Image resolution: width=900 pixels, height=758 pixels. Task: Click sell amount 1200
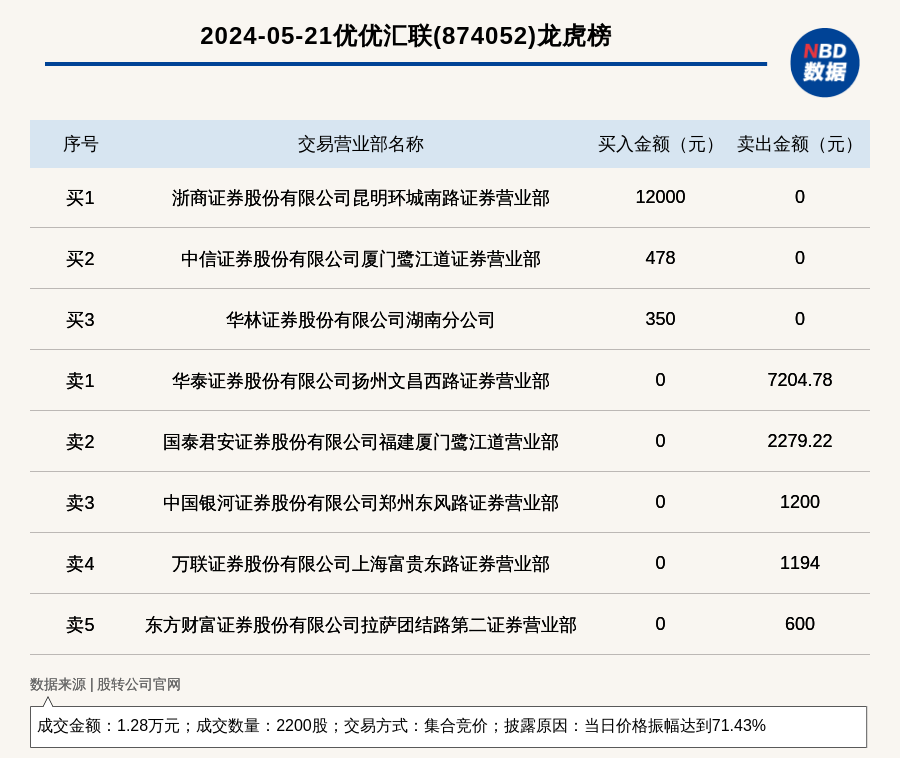pos(800,502)
